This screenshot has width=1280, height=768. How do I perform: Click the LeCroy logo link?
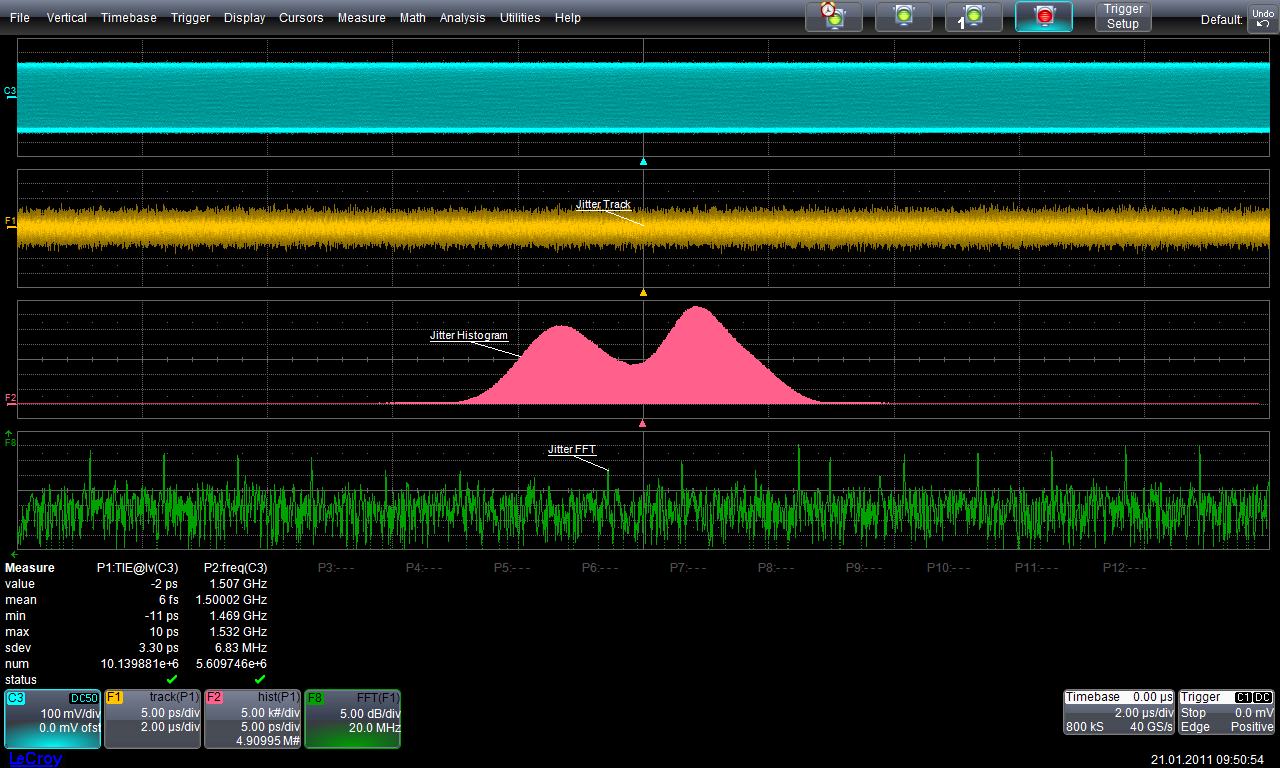33,759
